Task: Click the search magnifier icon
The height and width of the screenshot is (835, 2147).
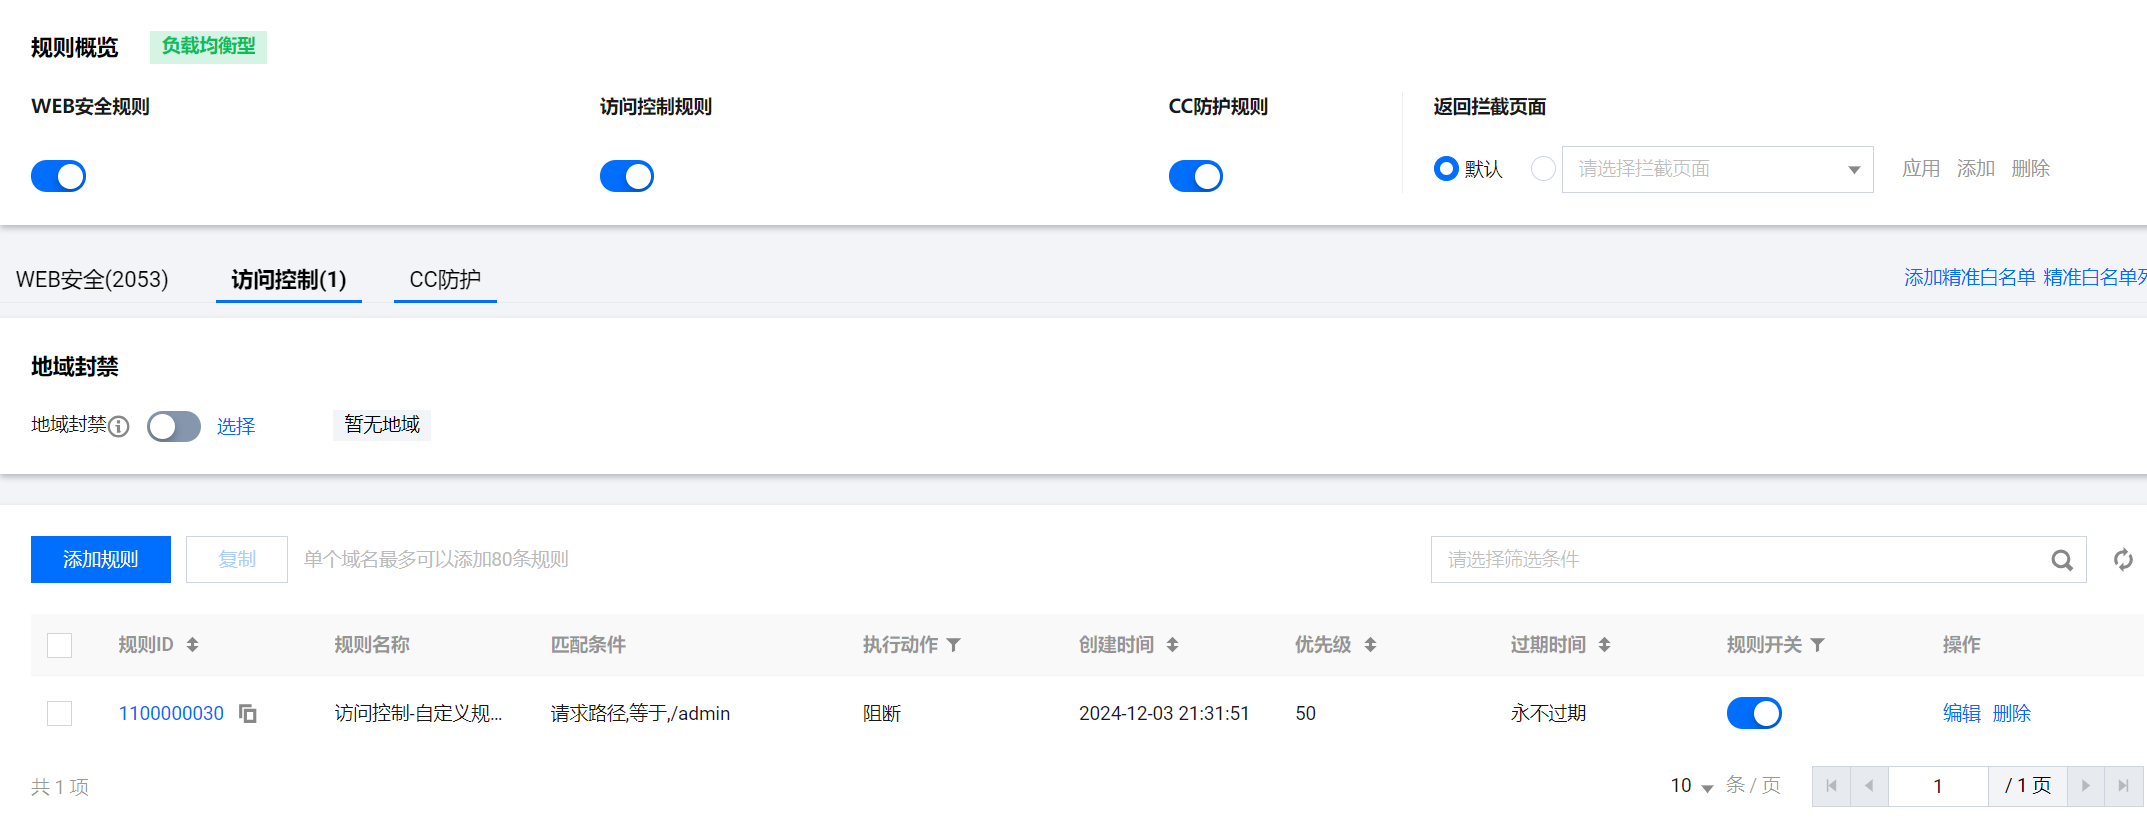Action: click(2061, 560)
